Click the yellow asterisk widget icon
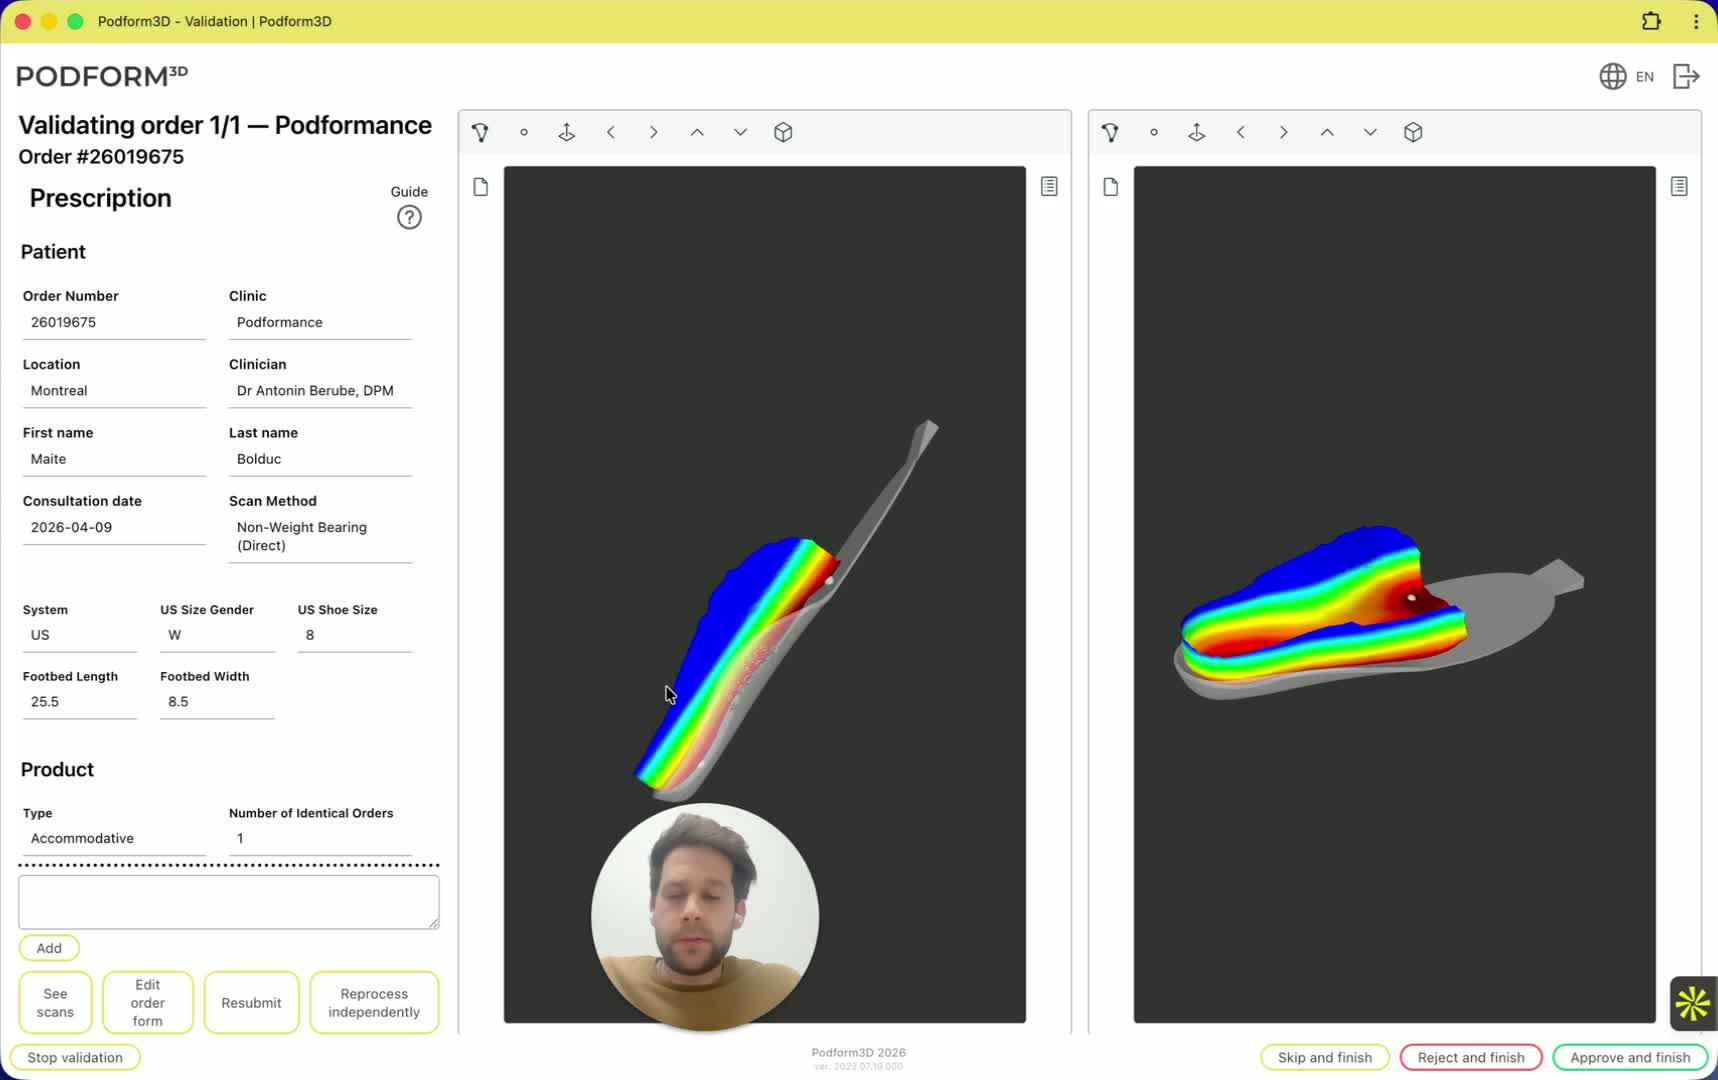Image resolution: width=1718 pixels, height=1080 pixels. click(x=1693, y=1003)
